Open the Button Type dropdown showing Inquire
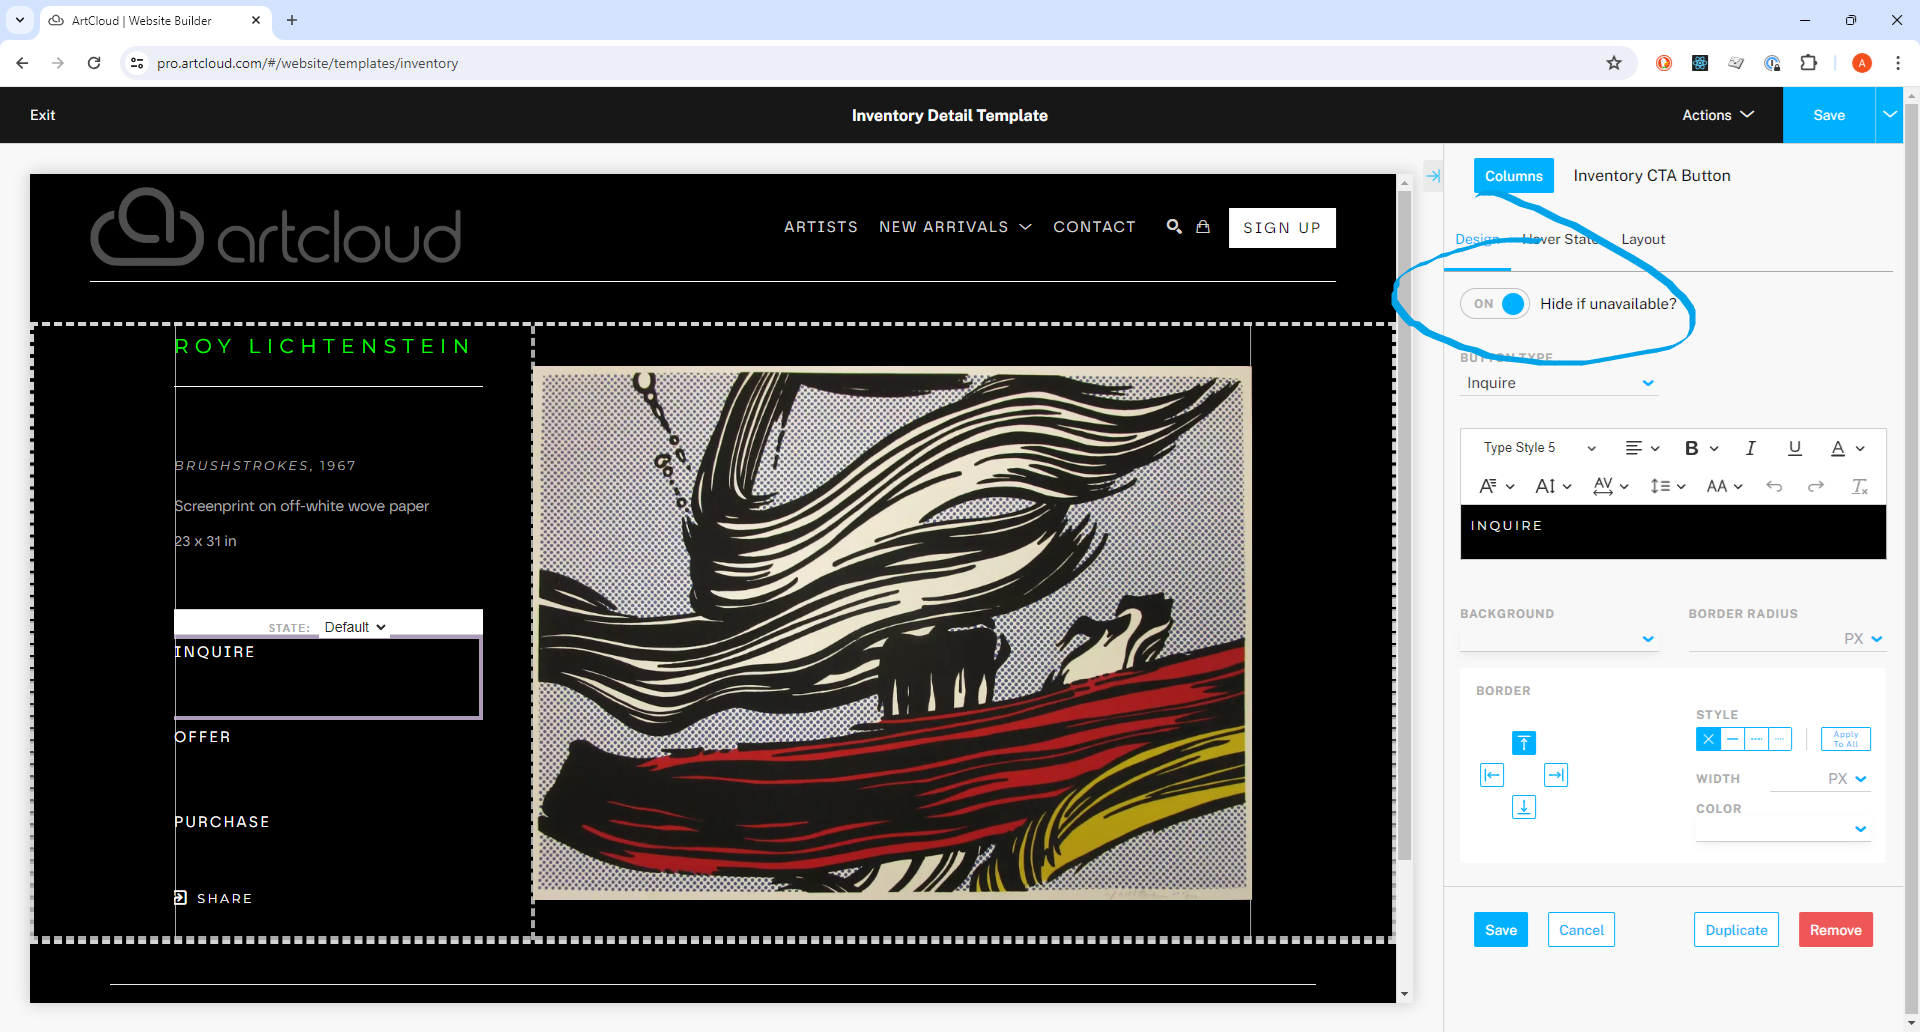The height and width of the screenshot is (1032, 1920). click(1559, 383)
